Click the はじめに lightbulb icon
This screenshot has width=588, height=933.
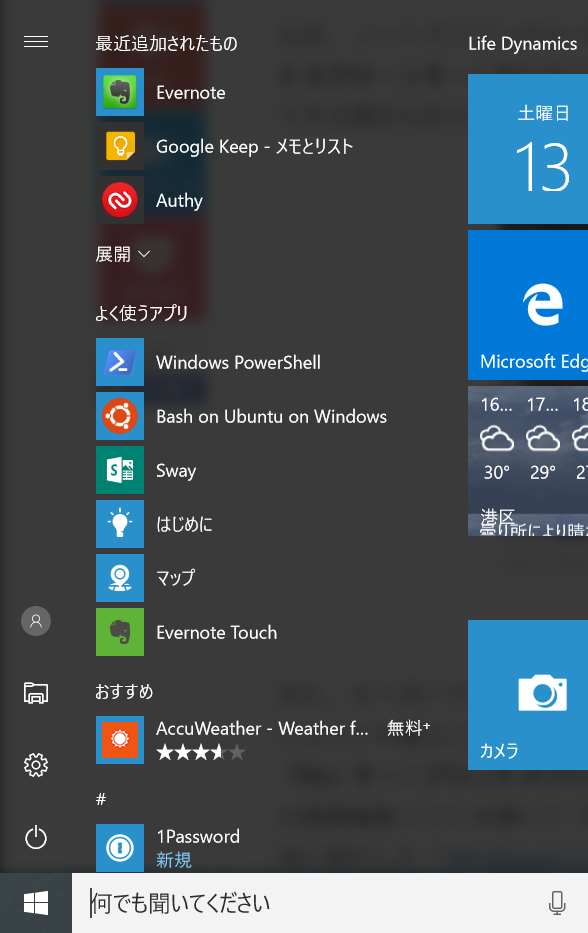pos(120,524)
